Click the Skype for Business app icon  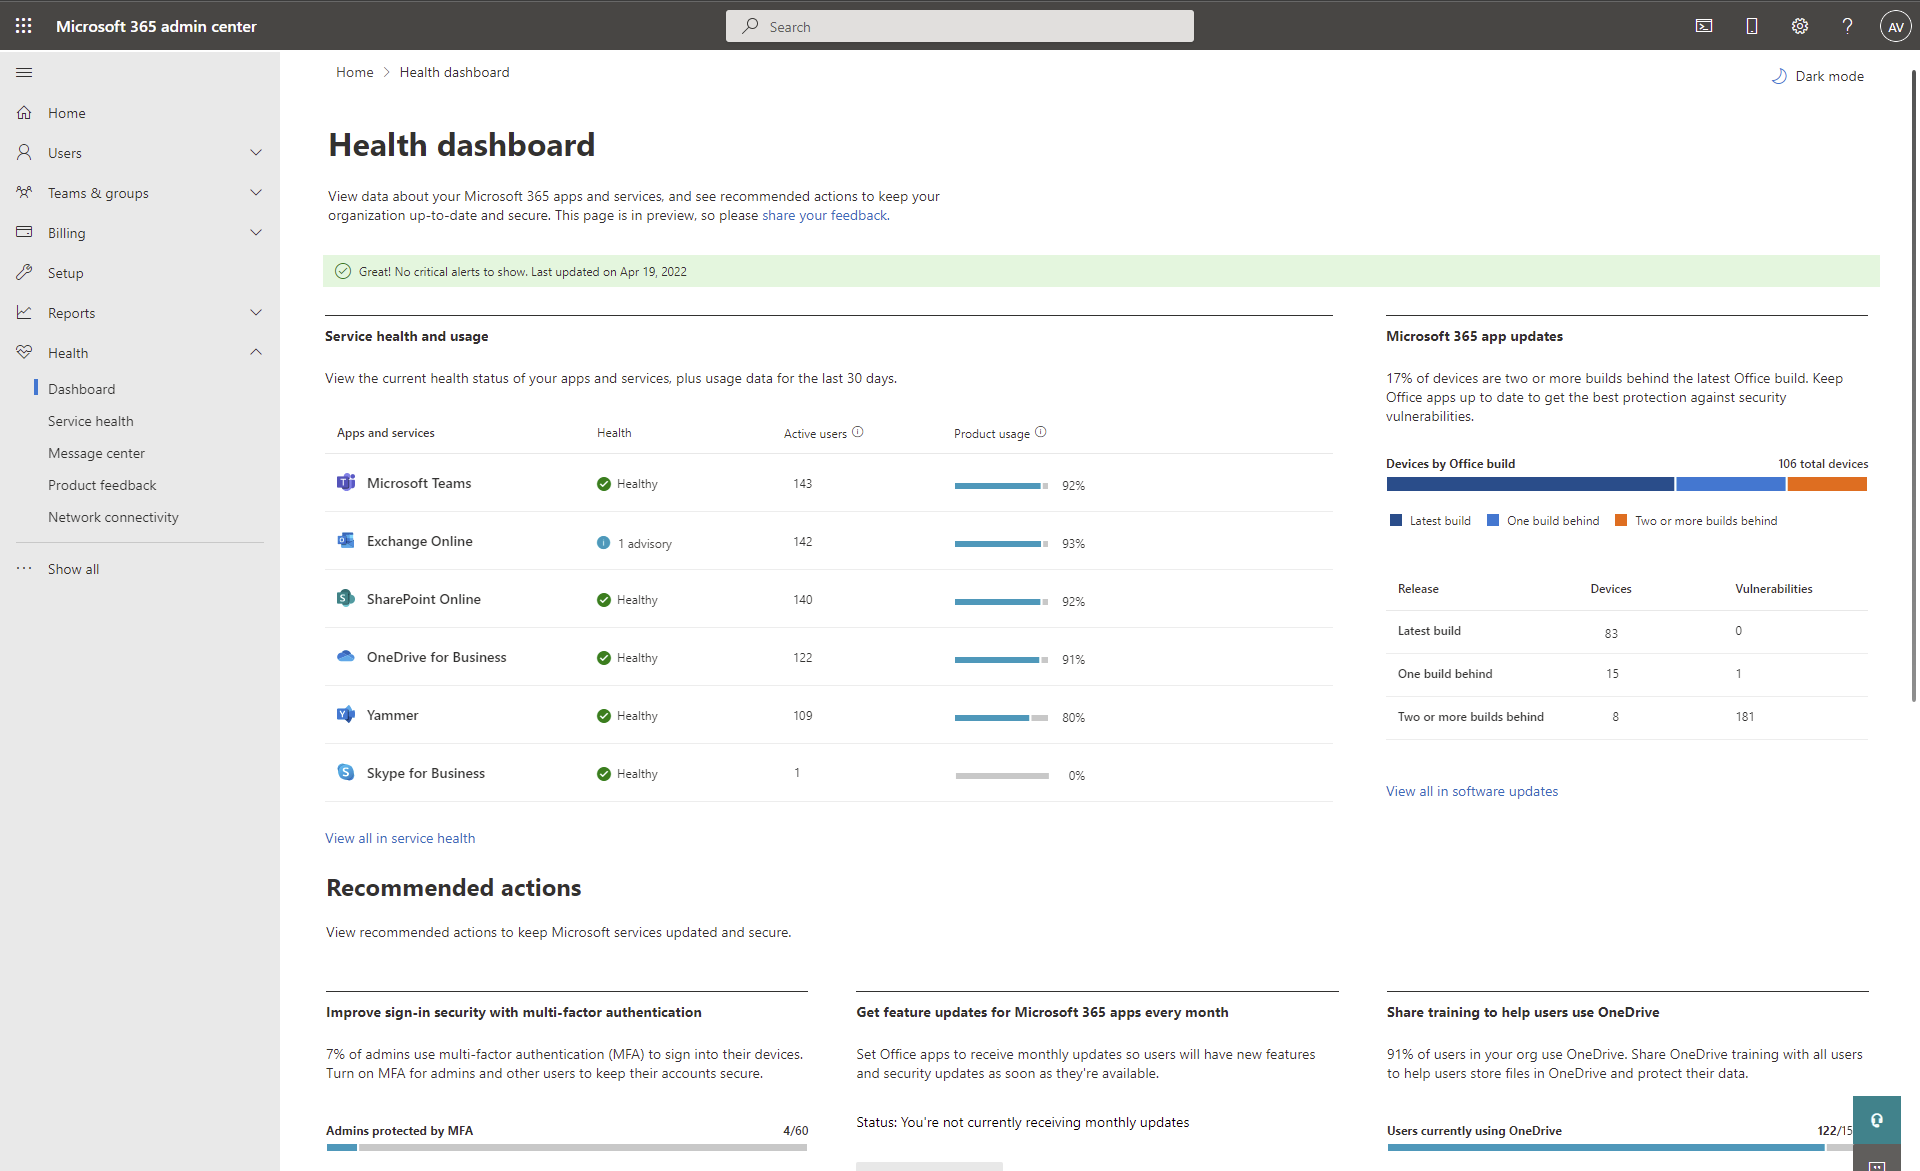tap(346, 772)
